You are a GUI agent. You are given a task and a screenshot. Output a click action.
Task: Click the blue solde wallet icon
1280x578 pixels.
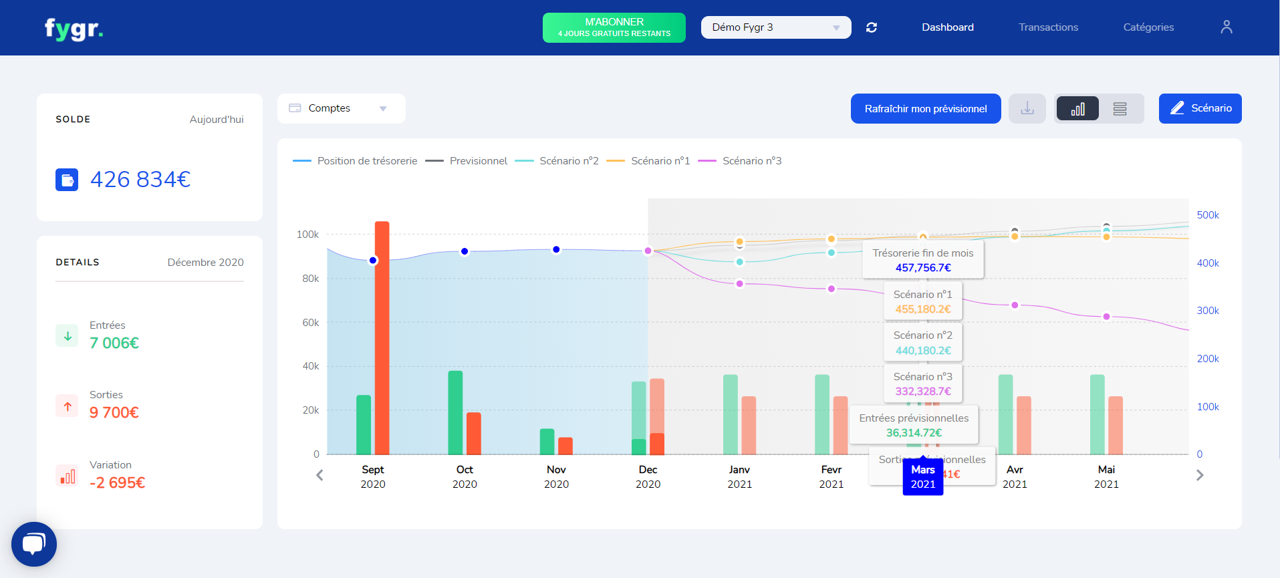click(x=67, y=180)
